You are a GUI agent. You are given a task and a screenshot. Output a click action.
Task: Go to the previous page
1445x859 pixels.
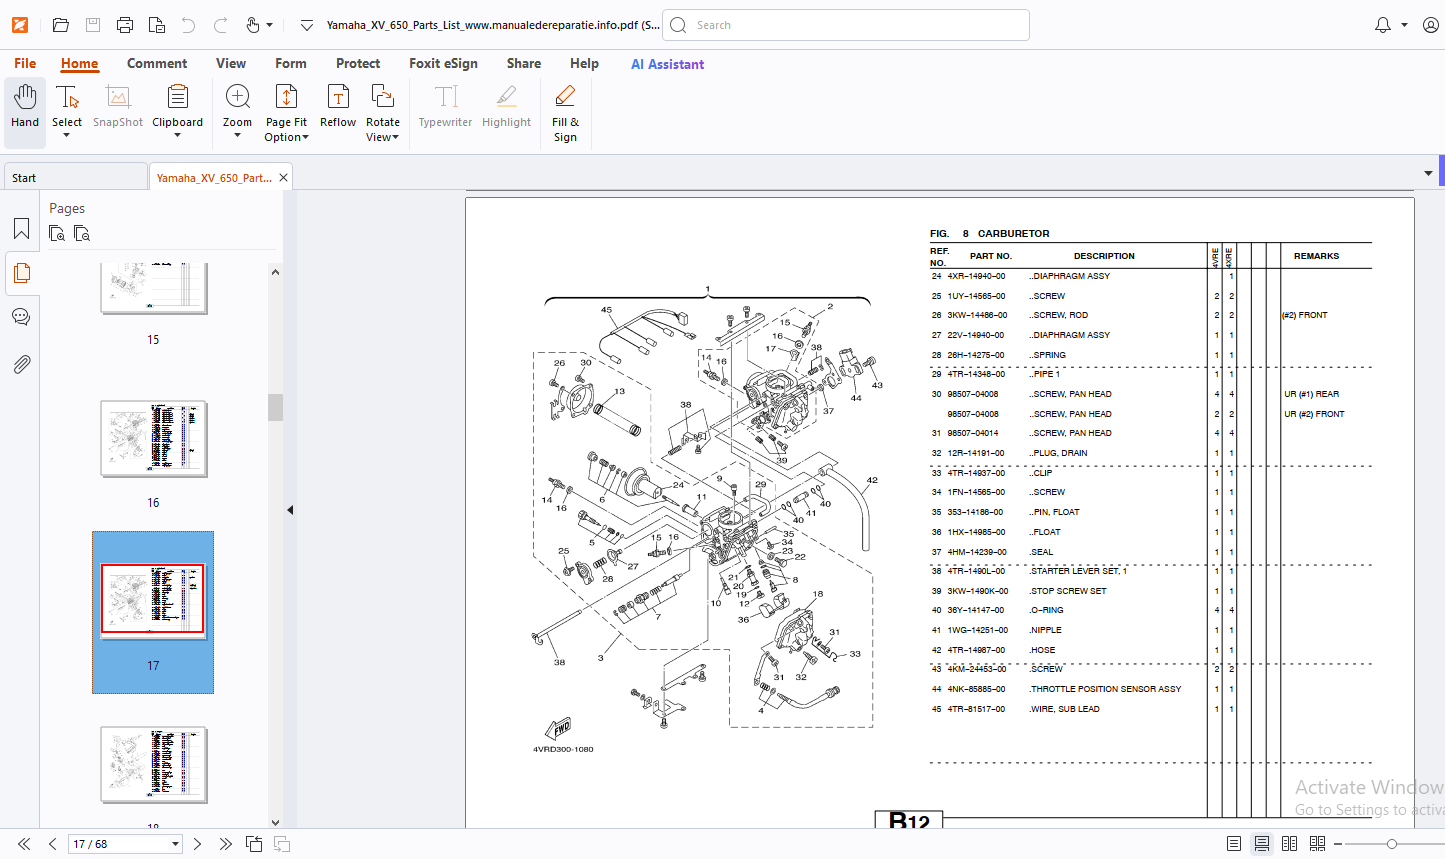click(x=52, y=844)
